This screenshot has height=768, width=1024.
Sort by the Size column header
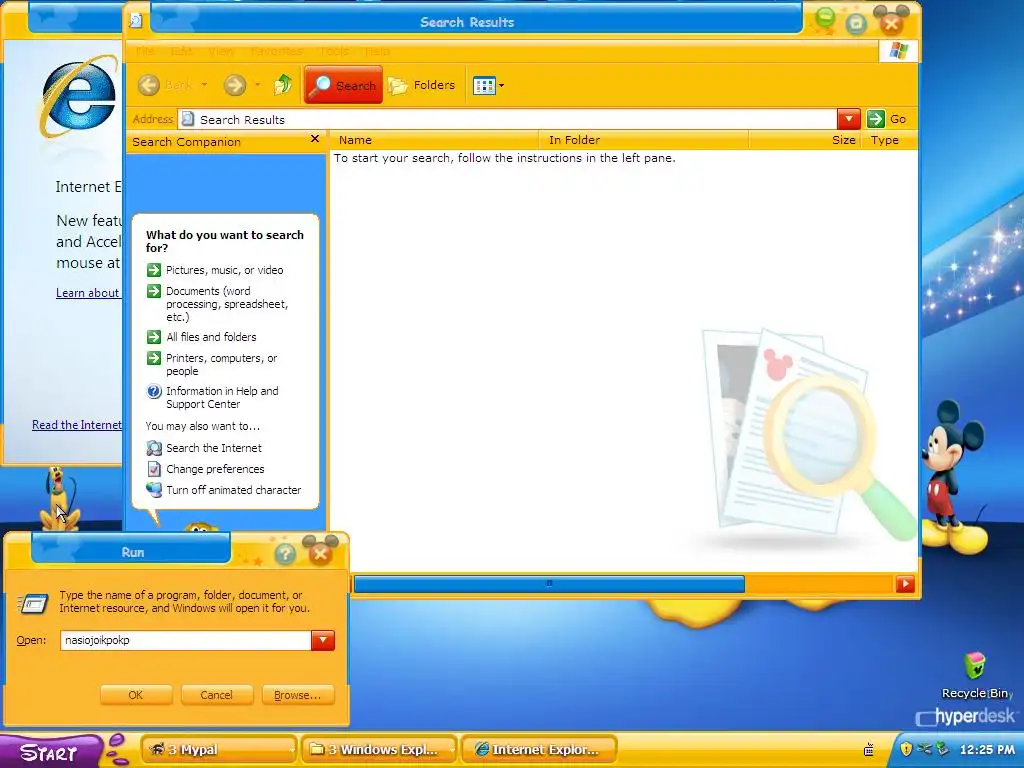(x=806, y=140)
